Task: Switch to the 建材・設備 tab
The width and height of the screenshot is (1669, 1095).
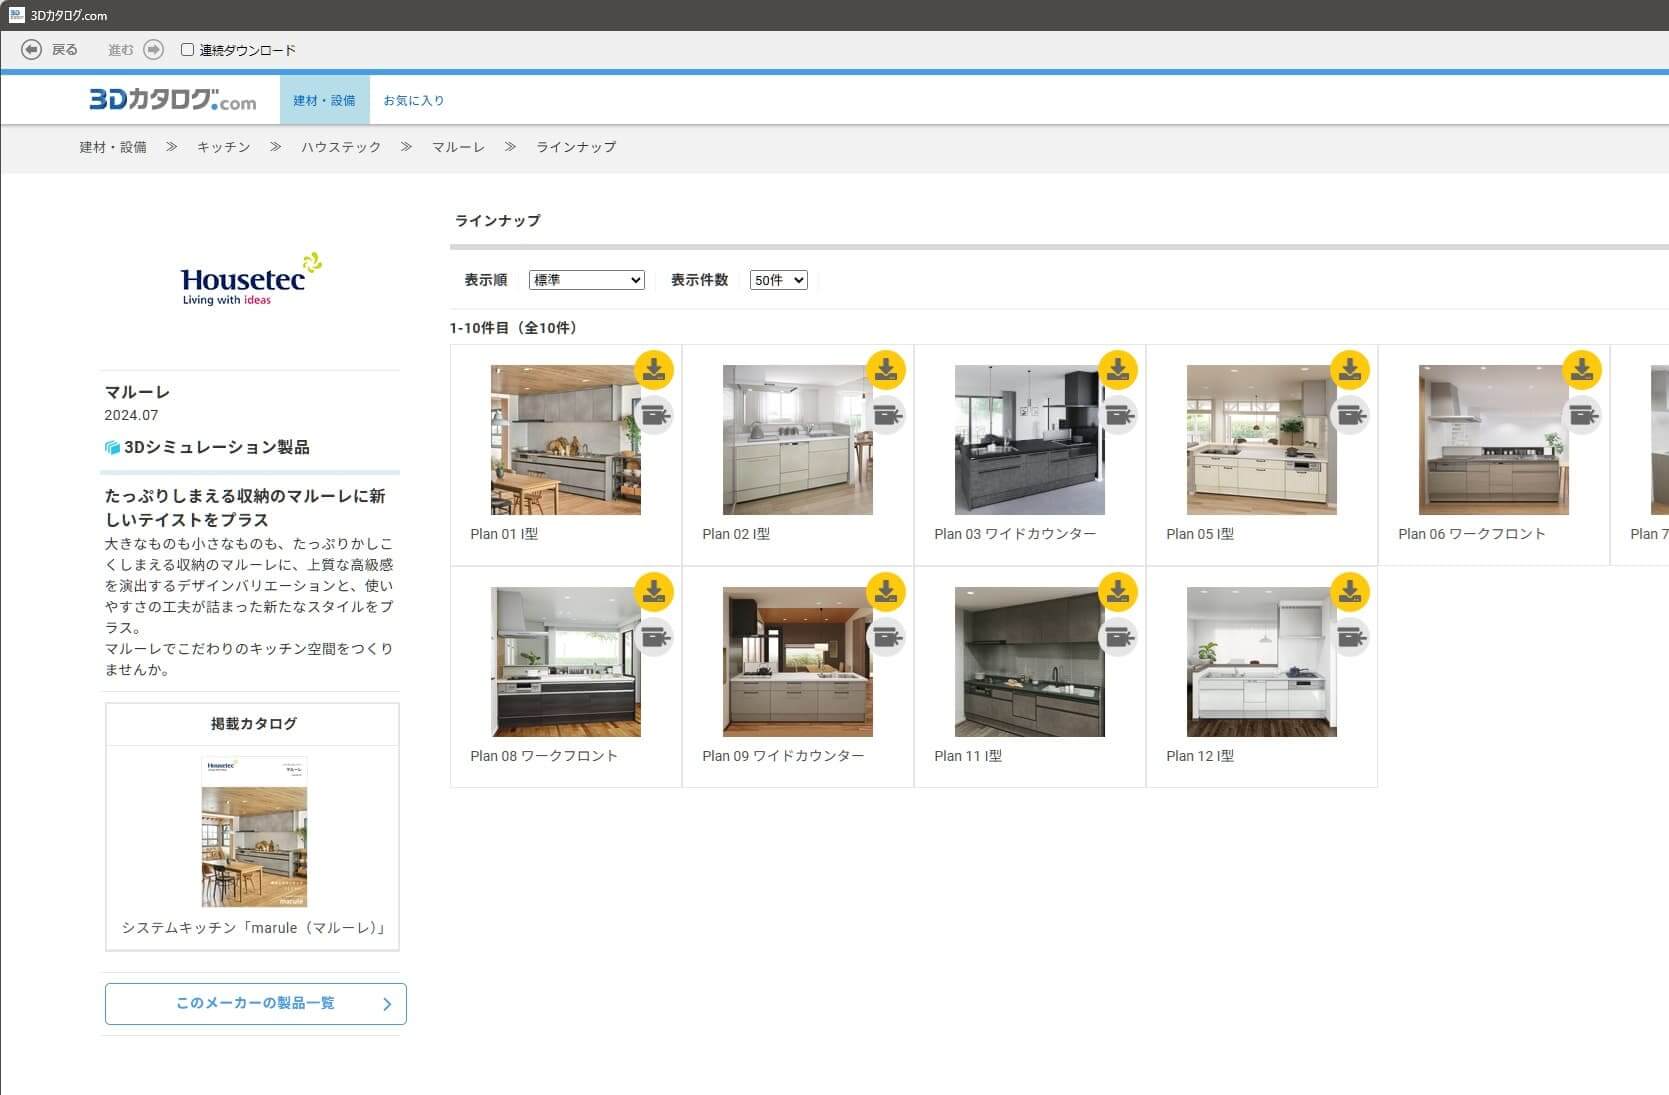Action: pos(324,100)
